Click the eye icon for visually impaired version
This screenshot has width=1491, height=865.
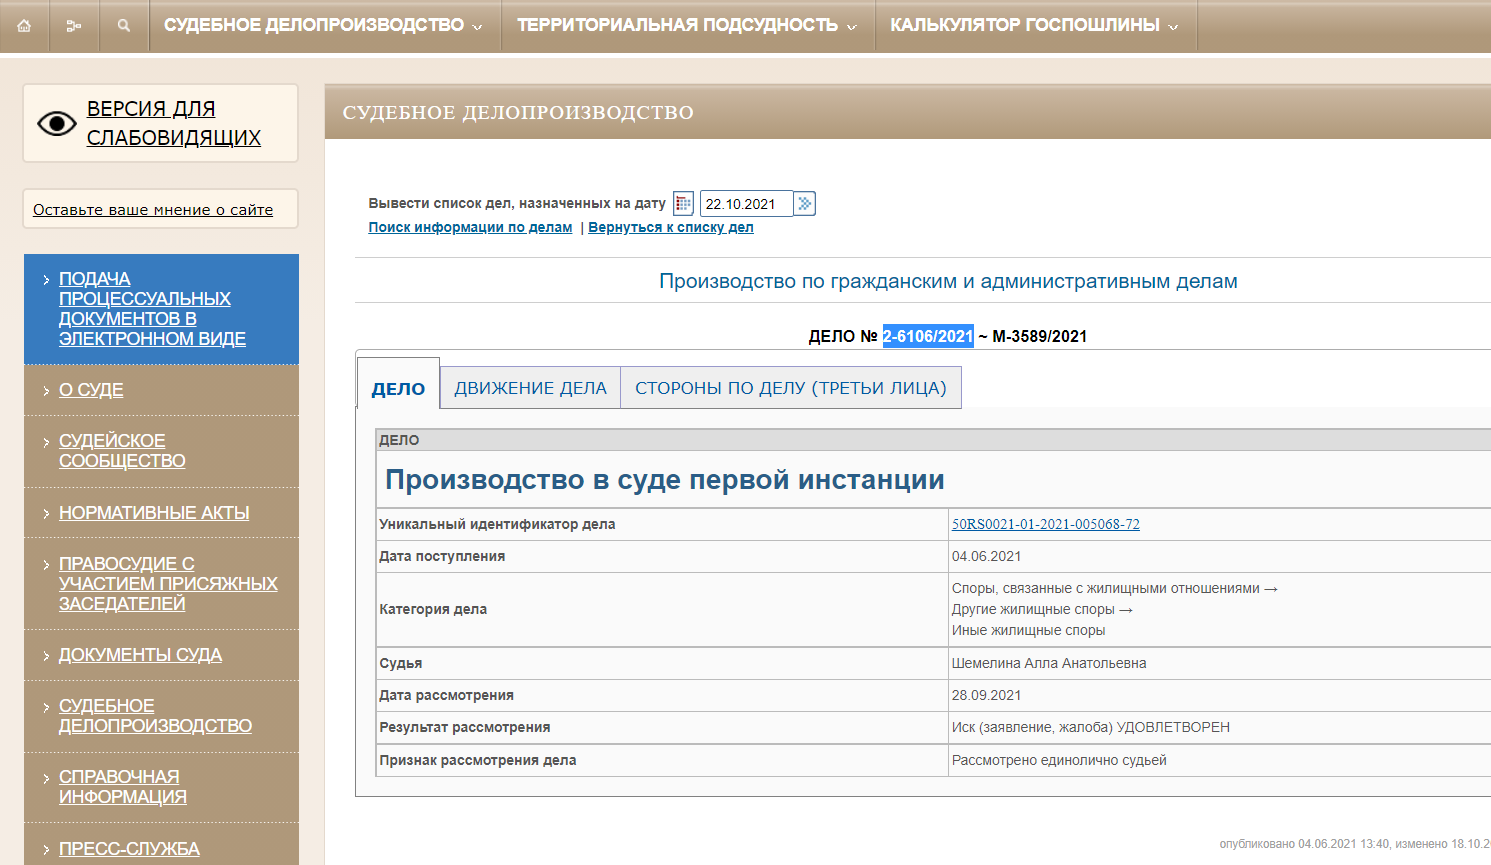click(x=56, y=123)
